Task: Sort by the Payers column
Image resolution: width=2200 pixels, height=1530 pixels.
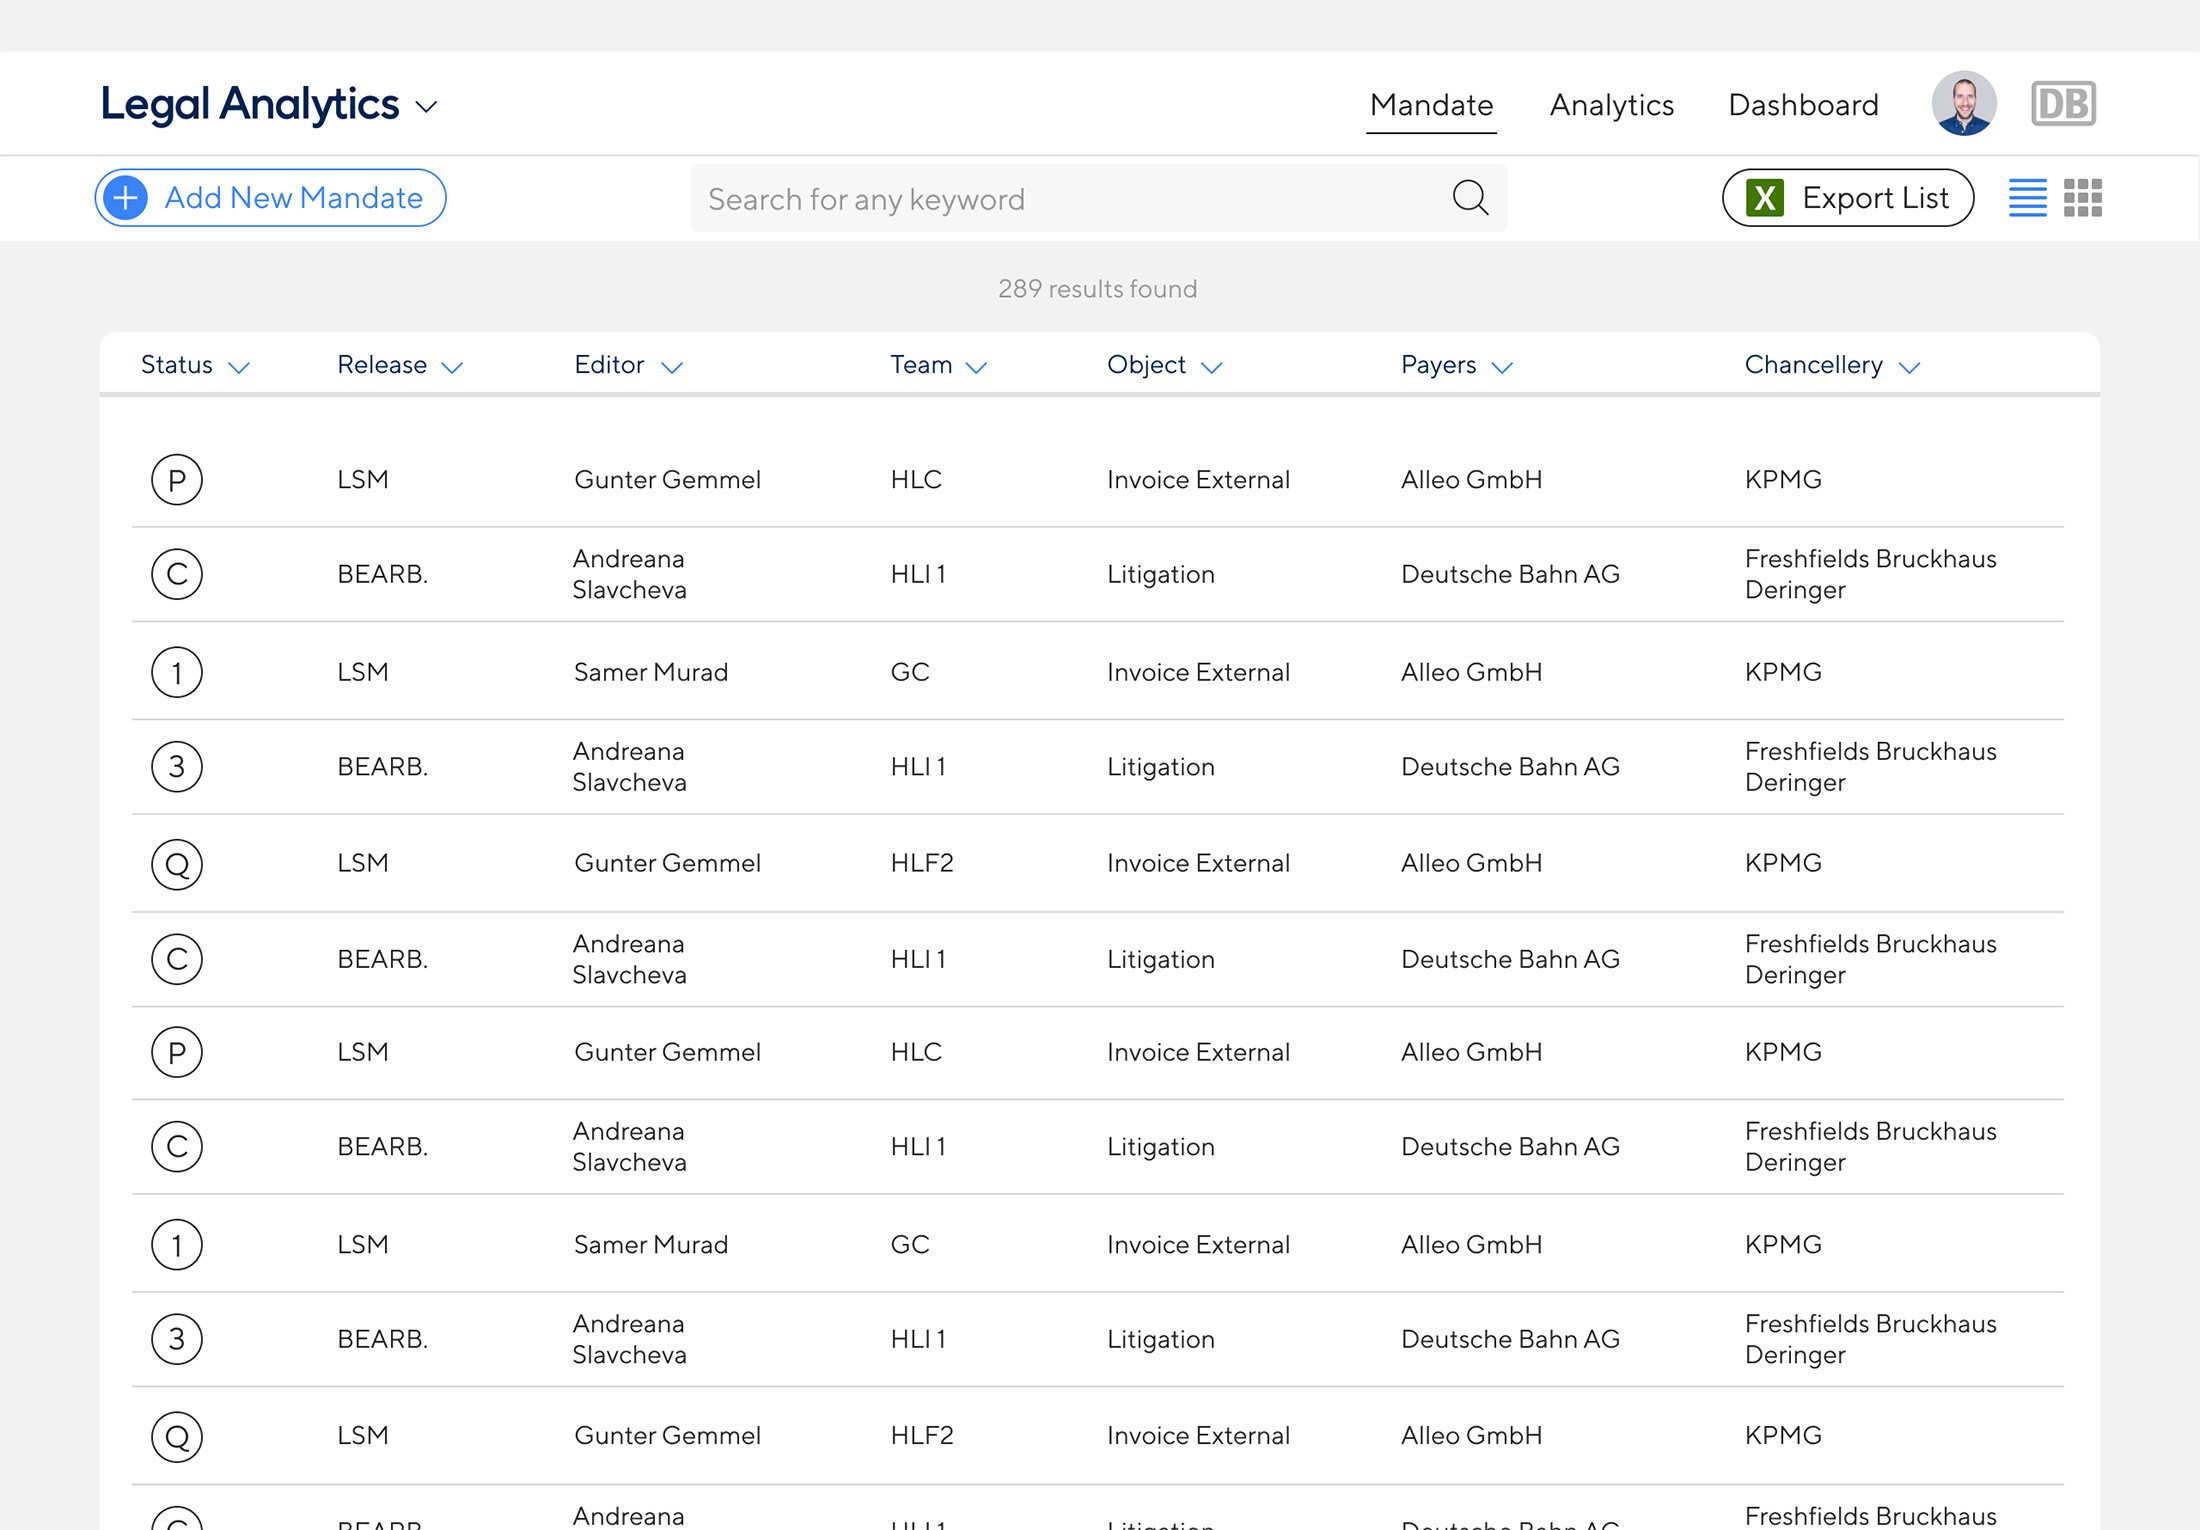Action: [x=1456, y=365]
